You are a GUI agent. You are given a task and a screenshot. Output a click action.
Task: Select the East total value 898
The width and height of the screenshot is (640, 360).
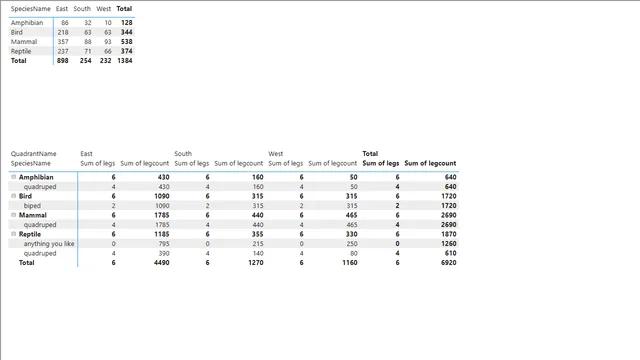(x=62, y=60)
